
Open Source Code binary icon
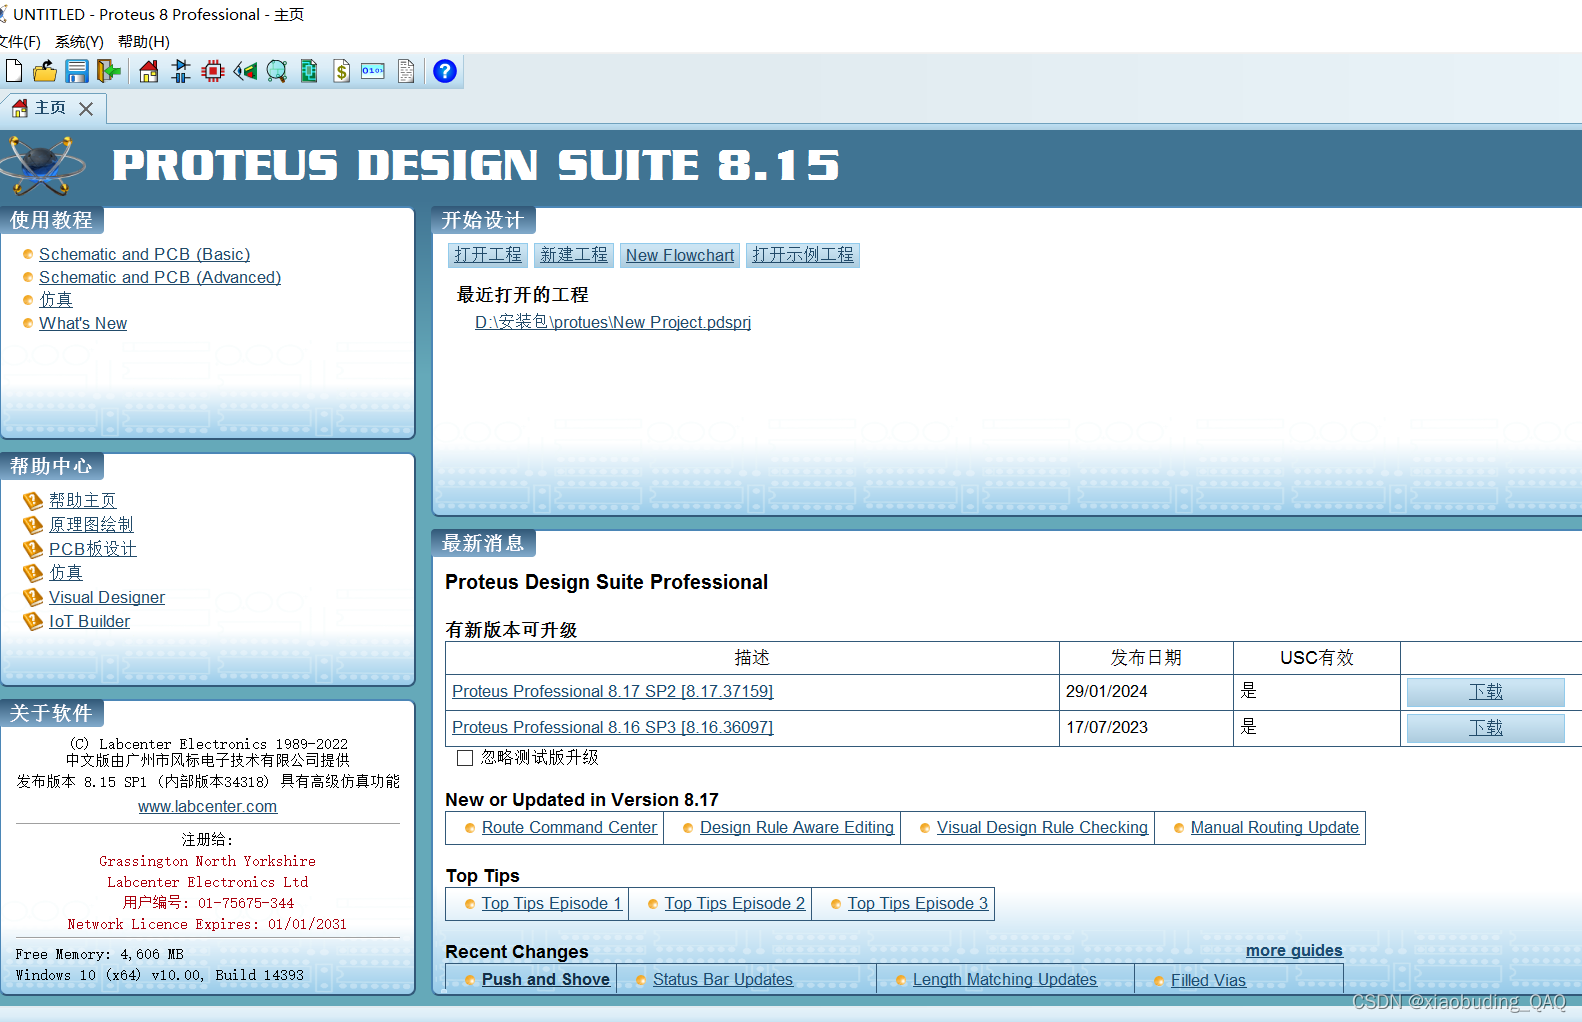click(x=373, y=71)
